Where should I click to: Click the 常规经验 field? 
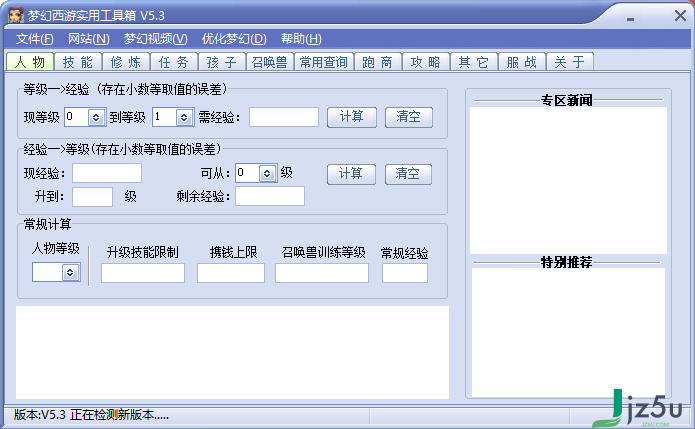[405, 273]
